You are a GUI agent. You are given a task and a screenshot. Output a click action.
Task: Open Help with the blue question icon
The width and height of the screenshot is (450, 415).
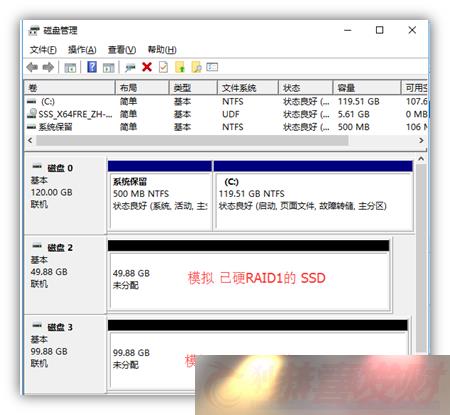pyautogui.click(x=92, y=67)
